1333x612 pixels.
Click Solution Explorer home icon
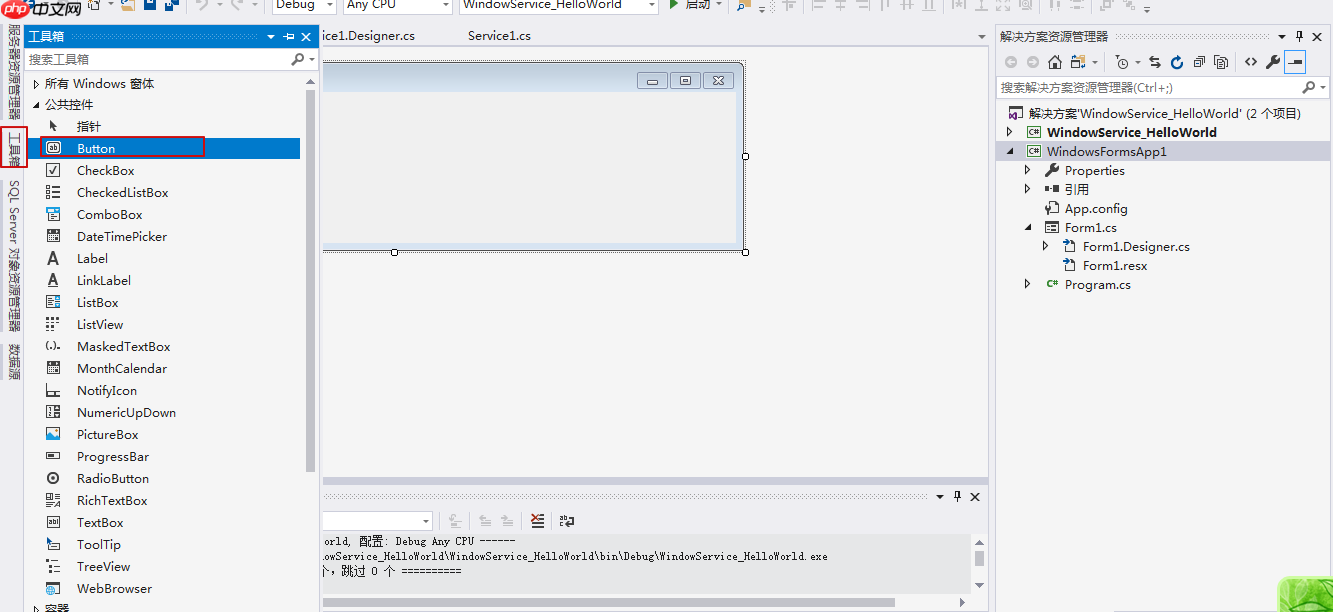click(1055, 62)
